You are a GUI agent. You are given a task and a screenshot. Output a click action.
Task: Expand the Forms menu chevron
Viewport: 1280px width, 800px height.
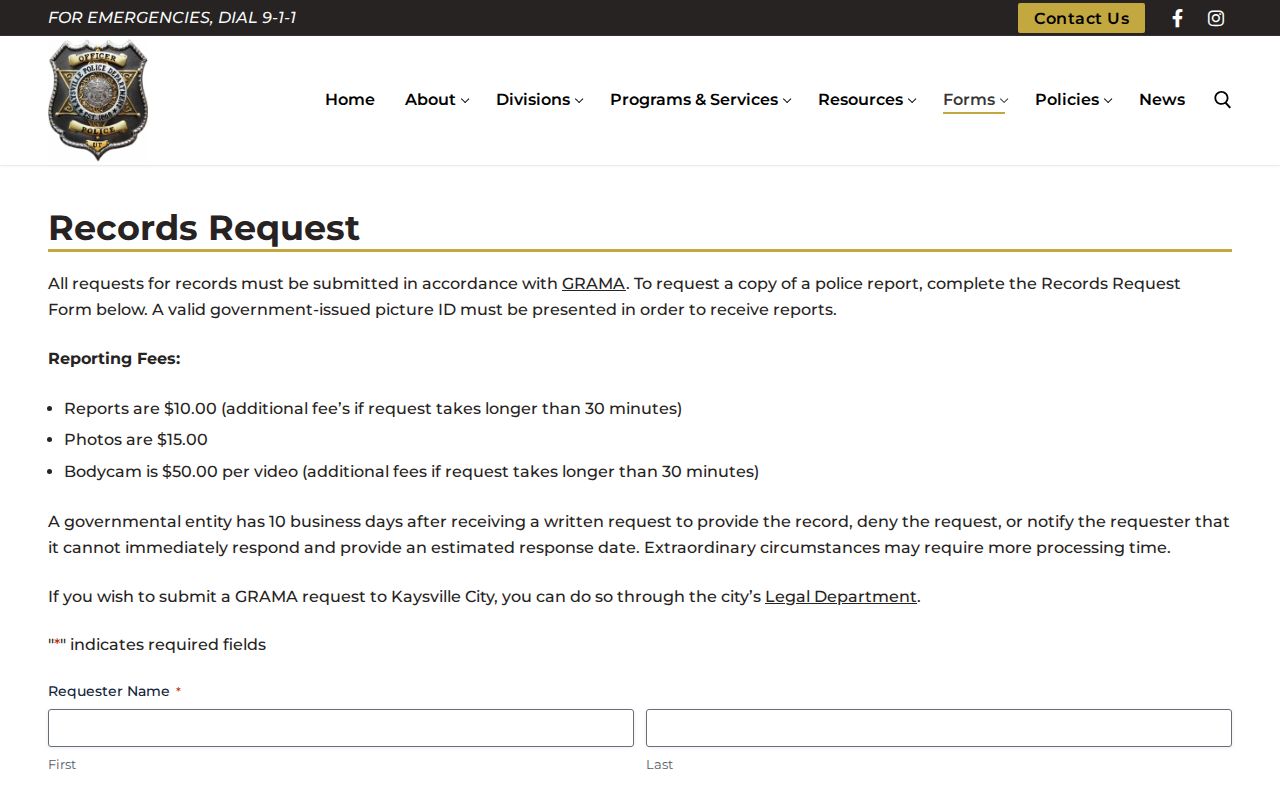pyautogui.click(x=1004, y=100)
